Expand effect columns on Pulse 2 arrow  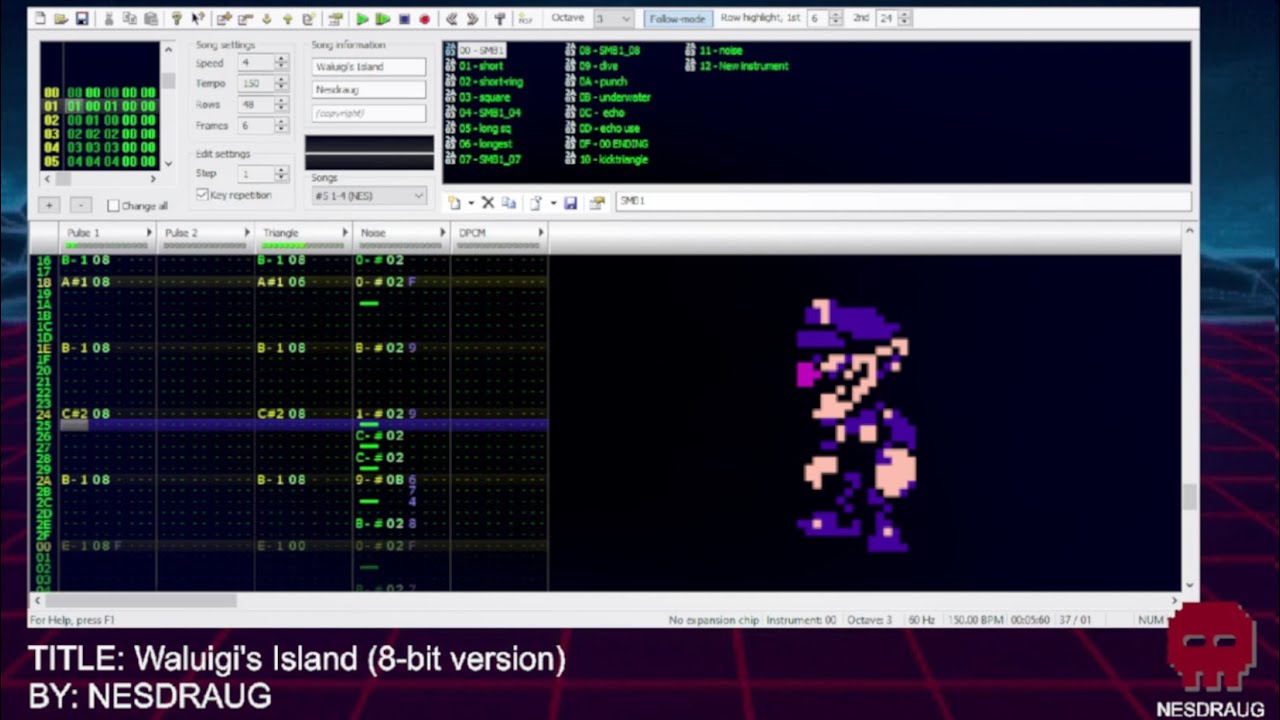click(x=247, y=233)
